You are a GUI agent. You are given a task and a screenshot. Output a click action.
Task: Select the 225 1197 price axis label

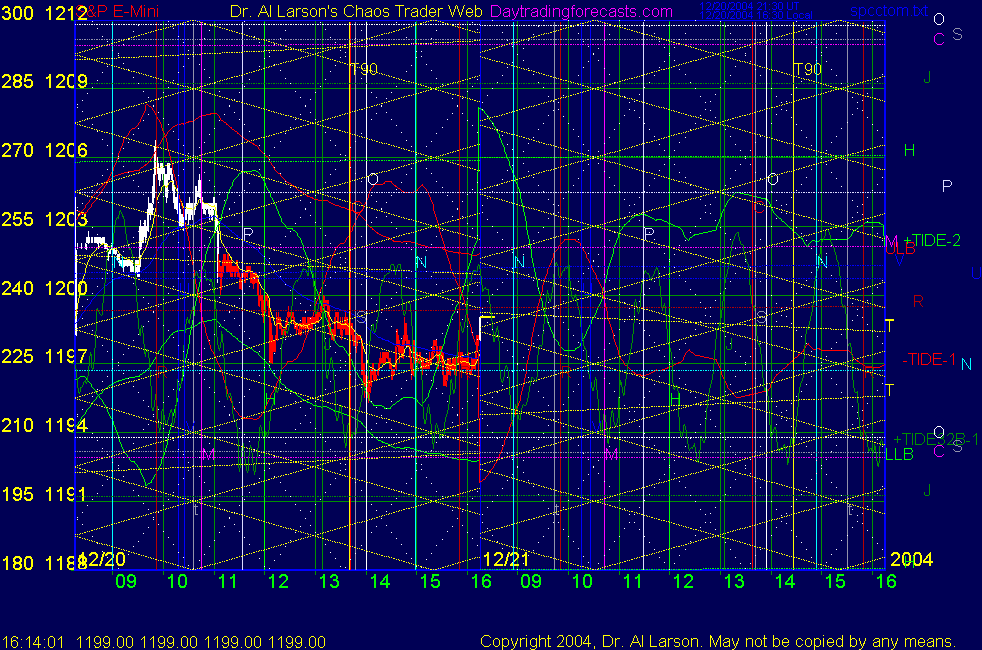coord(44,356)
